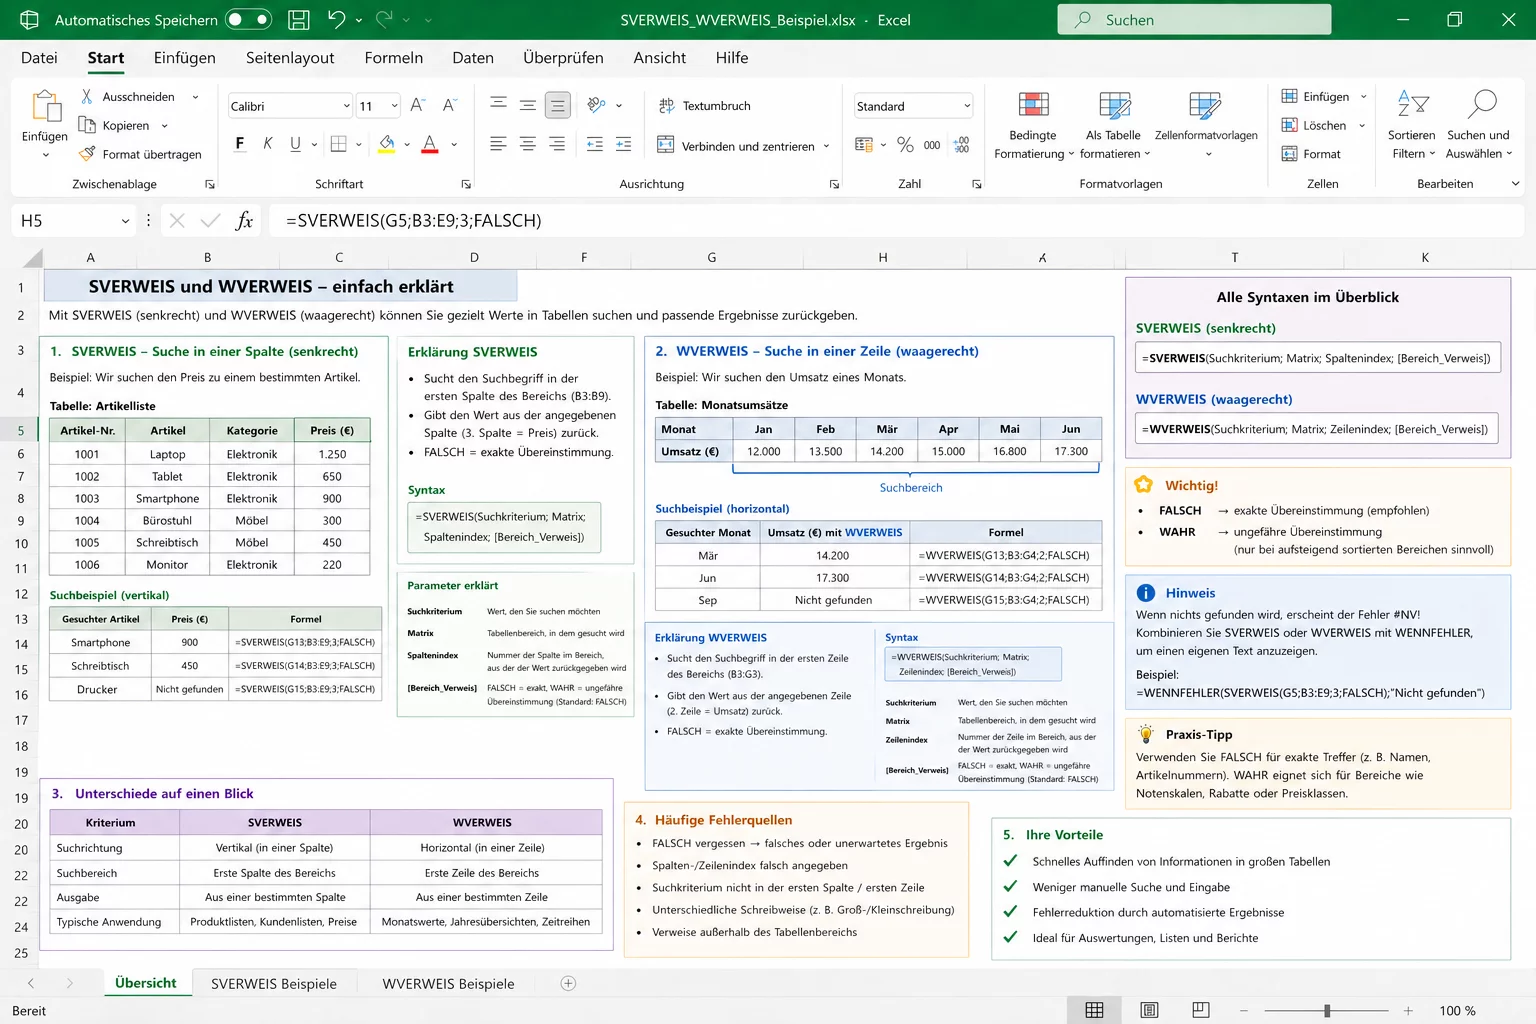
Task: Click the insert function fx icon
Action: 244,221
